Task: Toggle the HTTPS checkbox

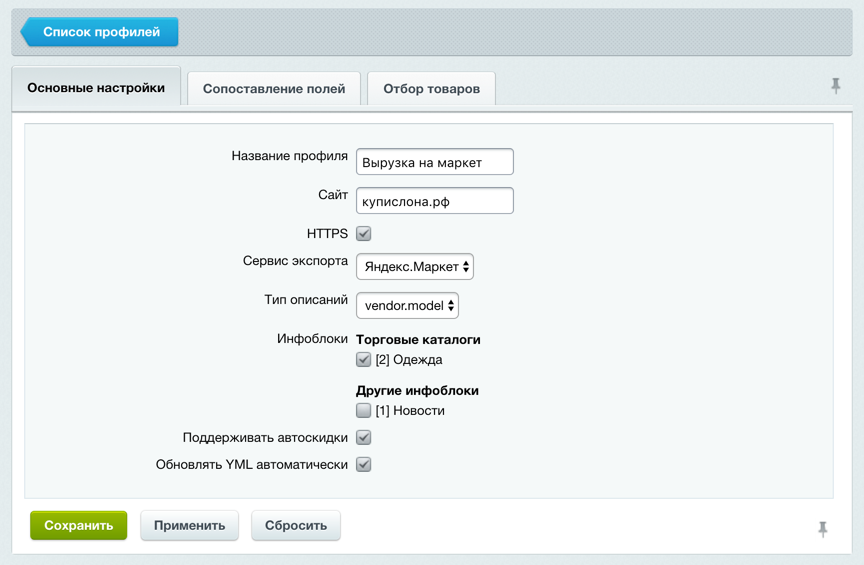Action: (x=364, y=234)
